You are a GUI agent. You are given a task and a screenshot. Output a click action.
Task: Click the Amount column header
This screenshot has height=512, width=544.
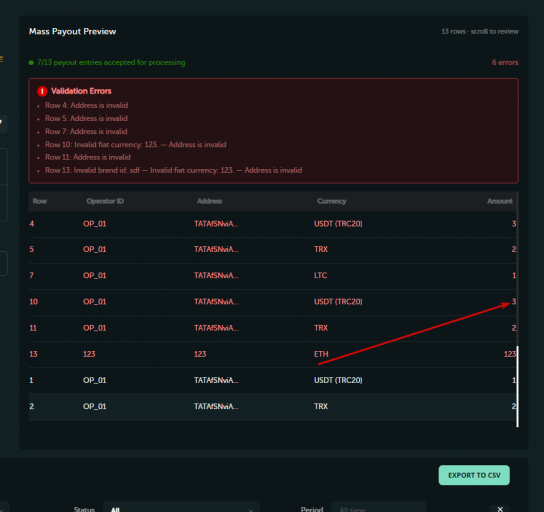[x=500, y=201]
